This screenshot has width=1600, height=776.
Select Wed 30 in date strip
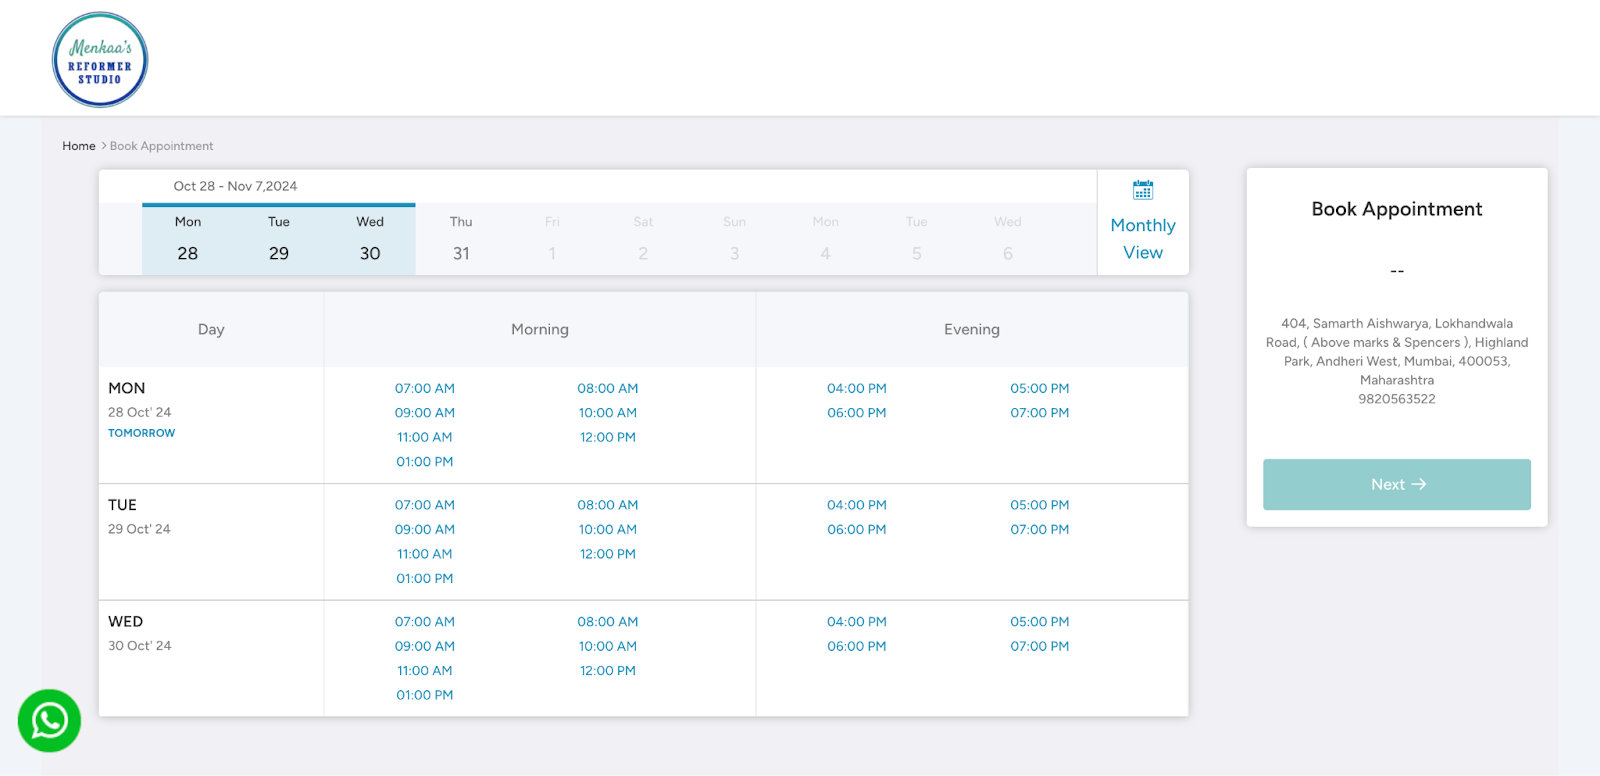point(370,240)
